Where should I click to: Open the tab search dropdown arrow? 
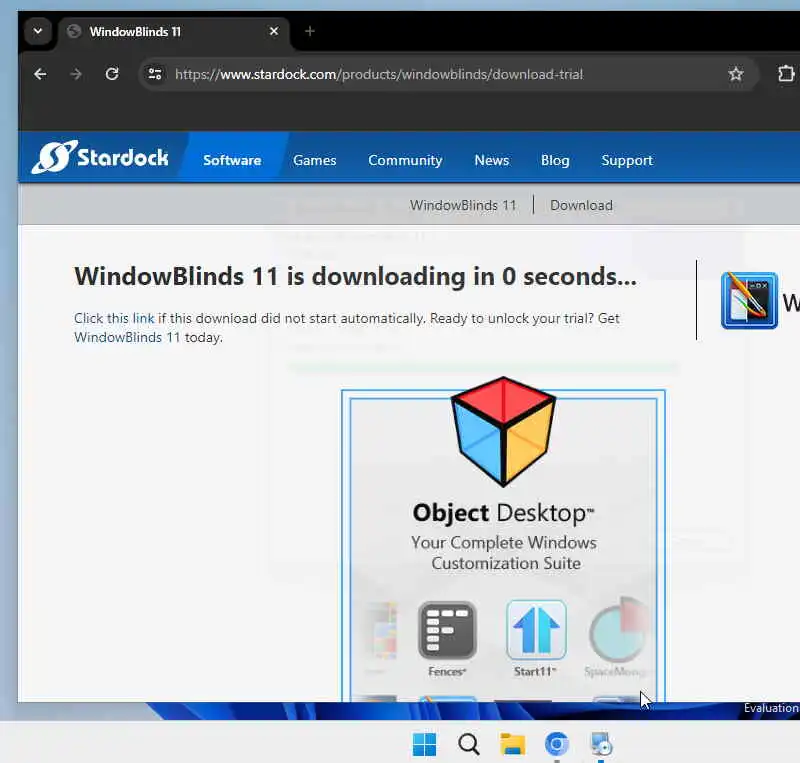pyautogui.click(x=38, y=31)
